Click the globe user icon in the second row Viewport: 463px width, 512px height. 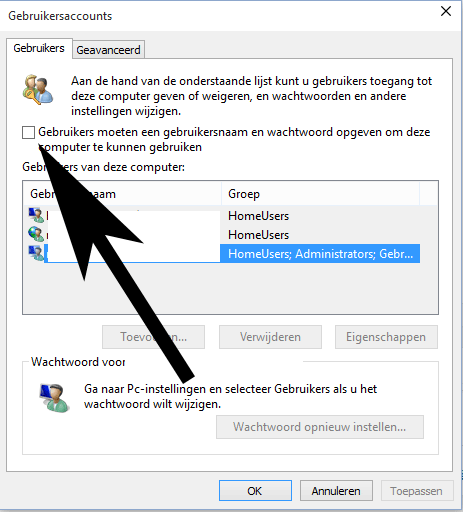click(36, 234)
